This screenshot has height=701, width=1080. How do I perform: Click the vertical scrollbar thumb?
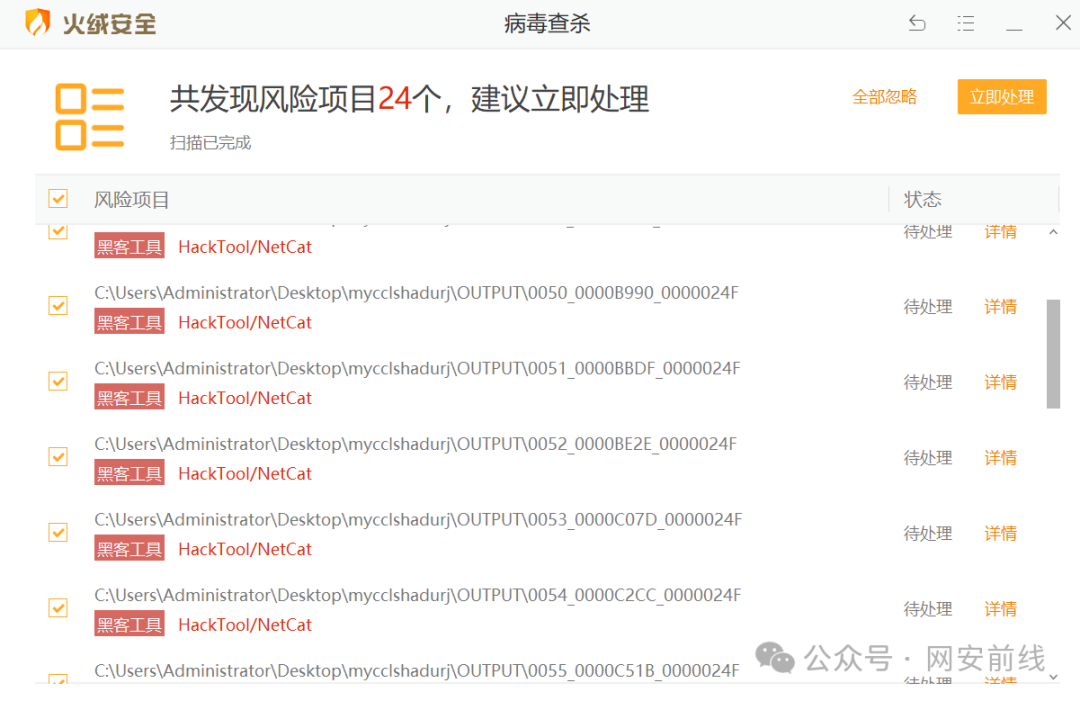[1053, 355]
